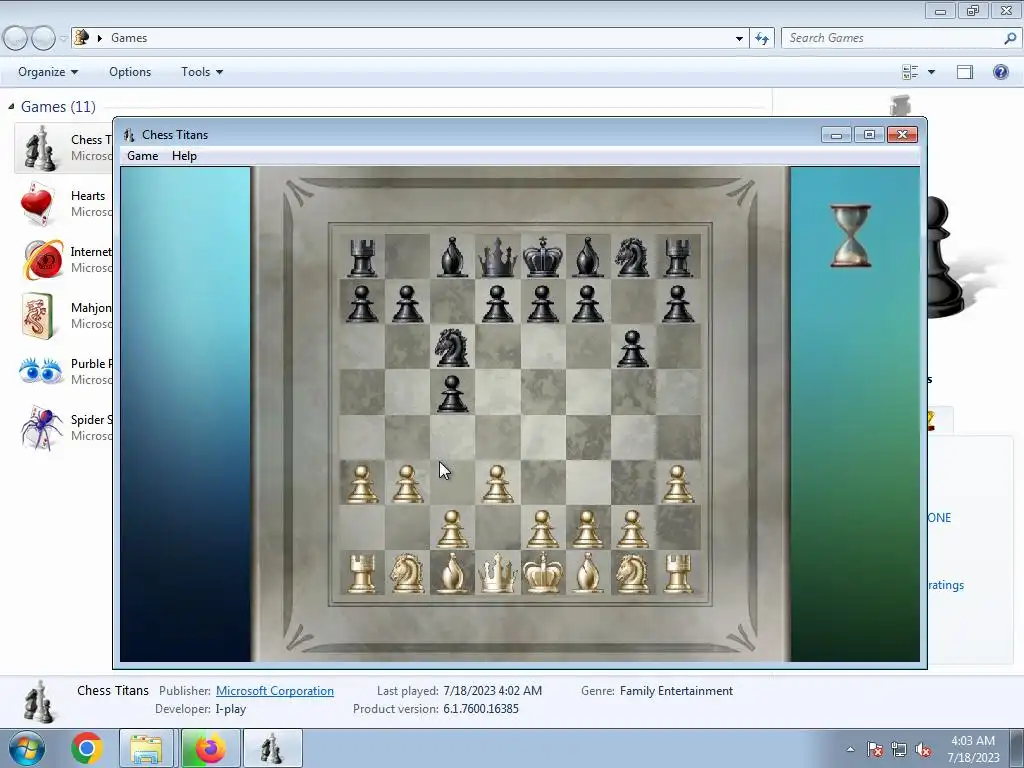The image size is (1024, 768).
Task: Click the Family Entertainment genre text
Action: [676, 691]
